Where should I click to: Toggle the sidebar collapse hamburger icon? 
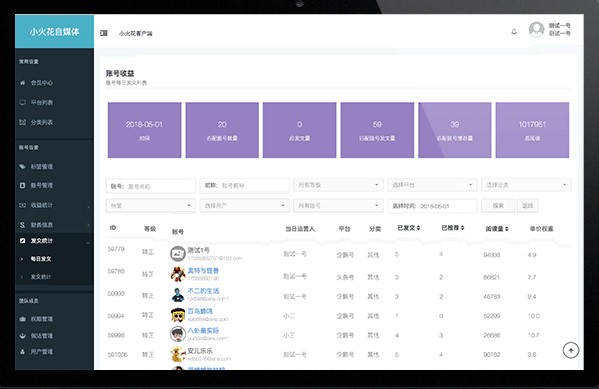[x=104, y=33]
